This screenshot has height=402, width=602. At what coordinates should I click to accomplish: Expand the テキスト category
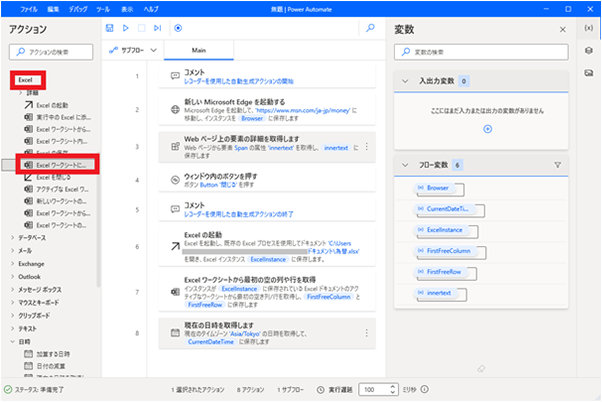coord(13,329)
